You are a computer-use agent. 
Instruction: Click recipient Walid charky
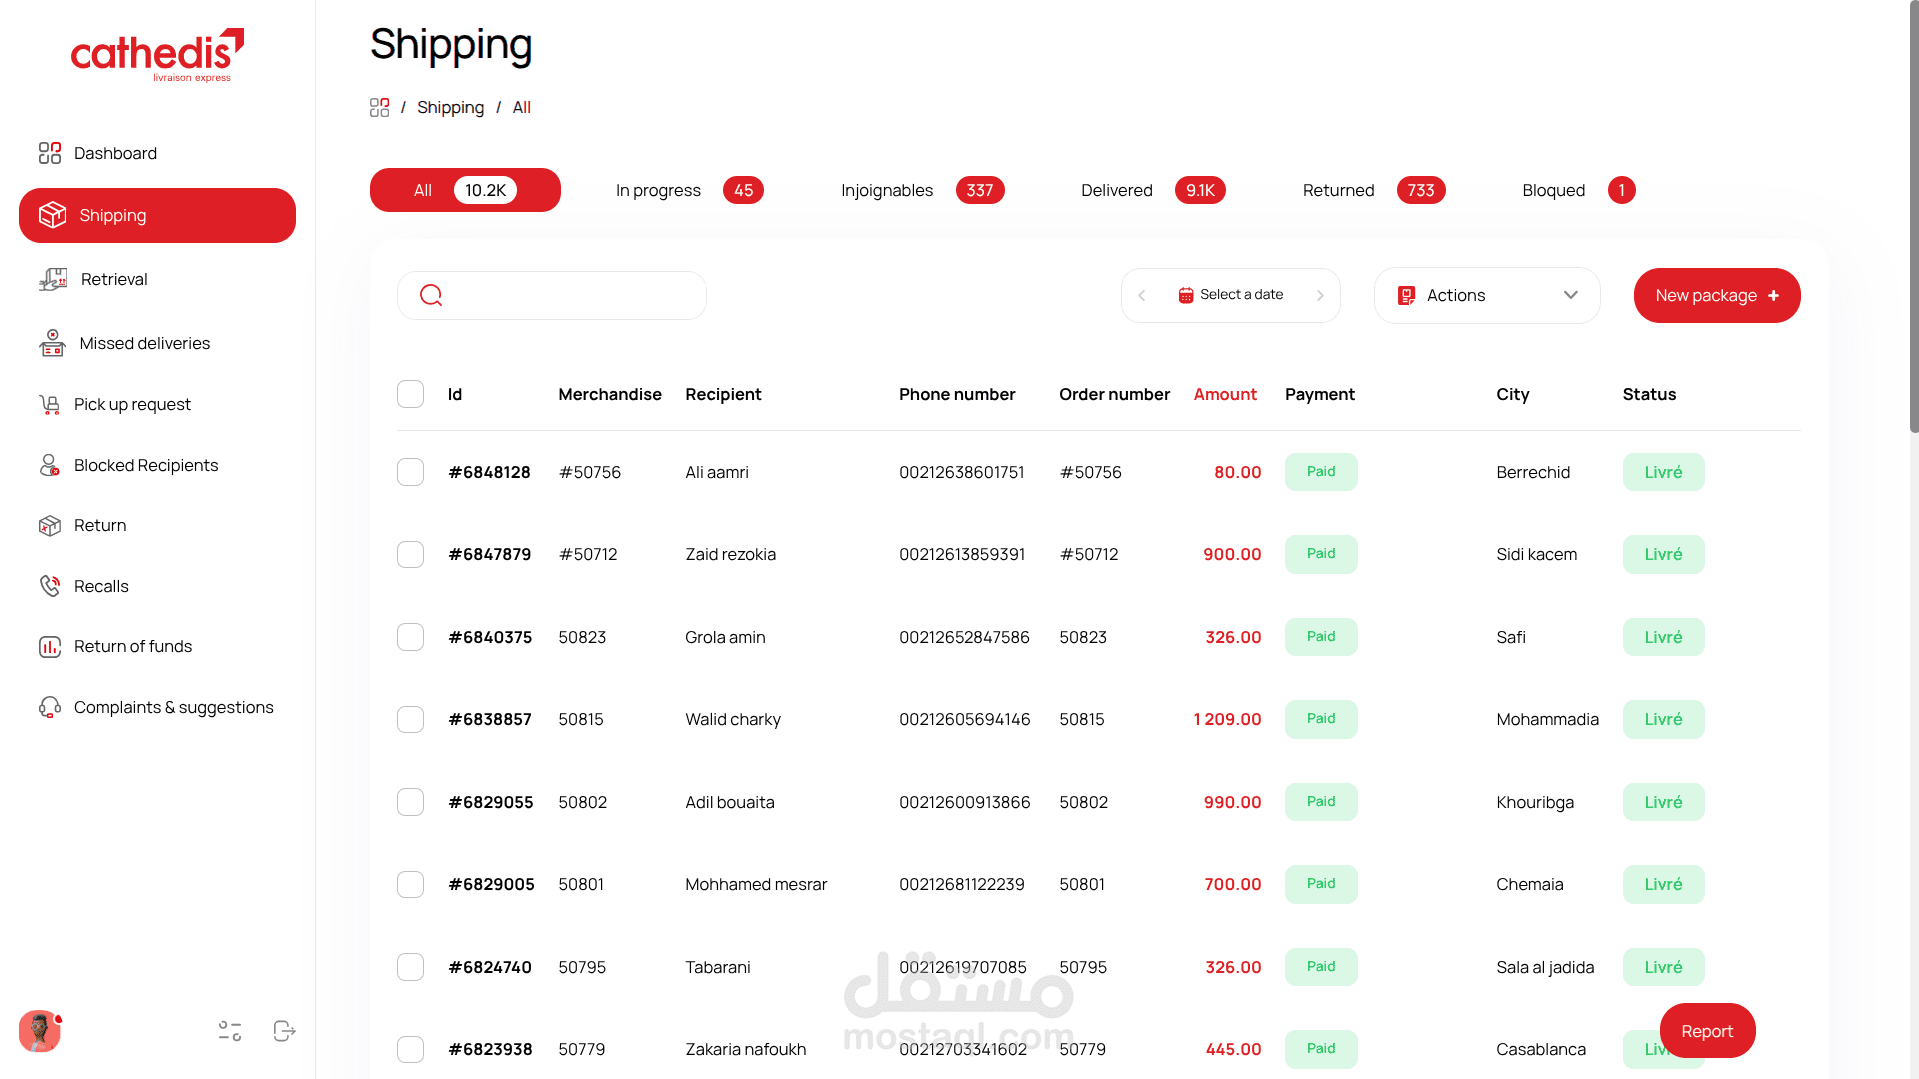click(733, 719)
